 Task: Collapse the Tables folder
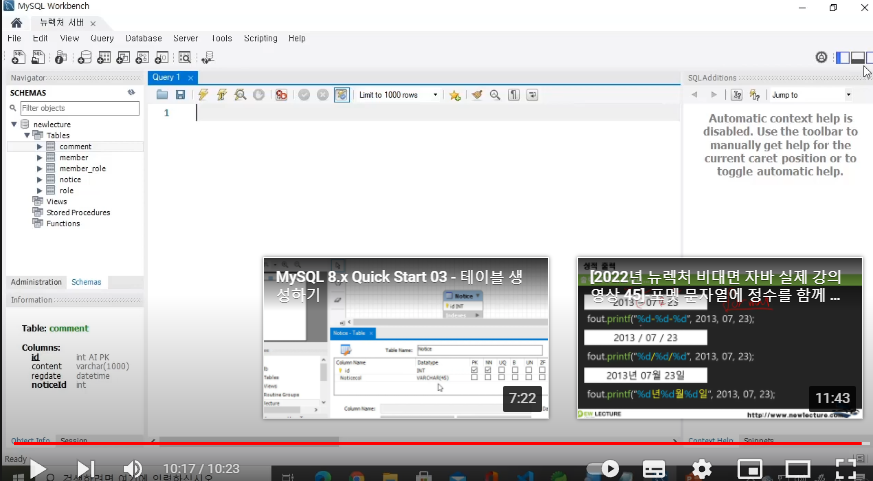coord(27,135)
